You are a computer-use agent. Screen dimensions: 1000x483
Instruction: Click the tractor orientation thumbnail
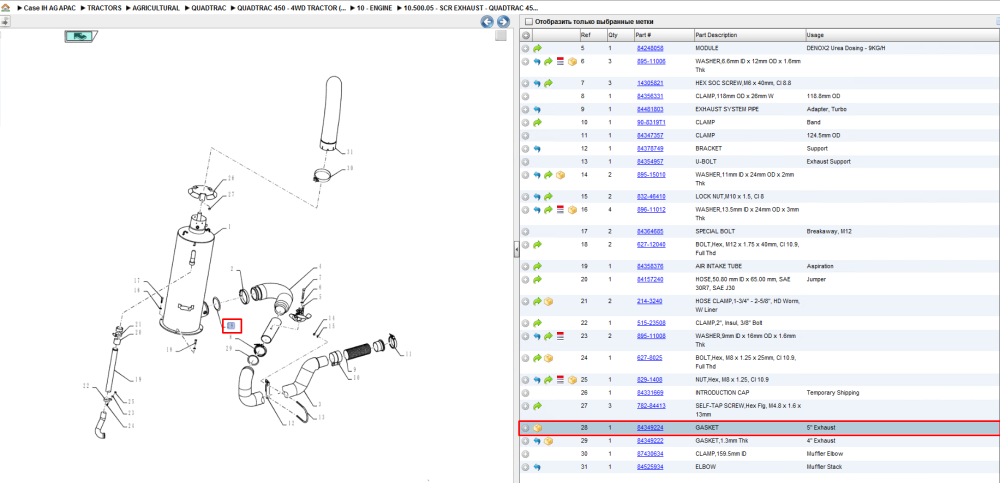pos(80,36)
